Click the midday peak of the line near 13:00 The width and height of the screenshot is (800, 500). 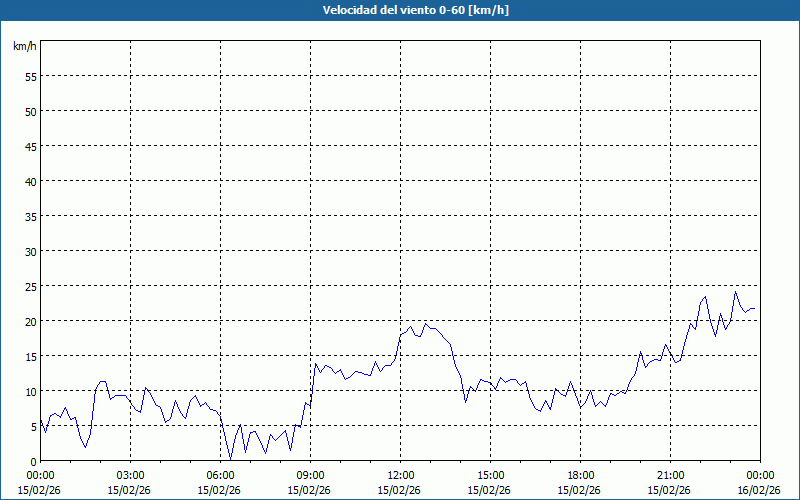tap(425, 324)
